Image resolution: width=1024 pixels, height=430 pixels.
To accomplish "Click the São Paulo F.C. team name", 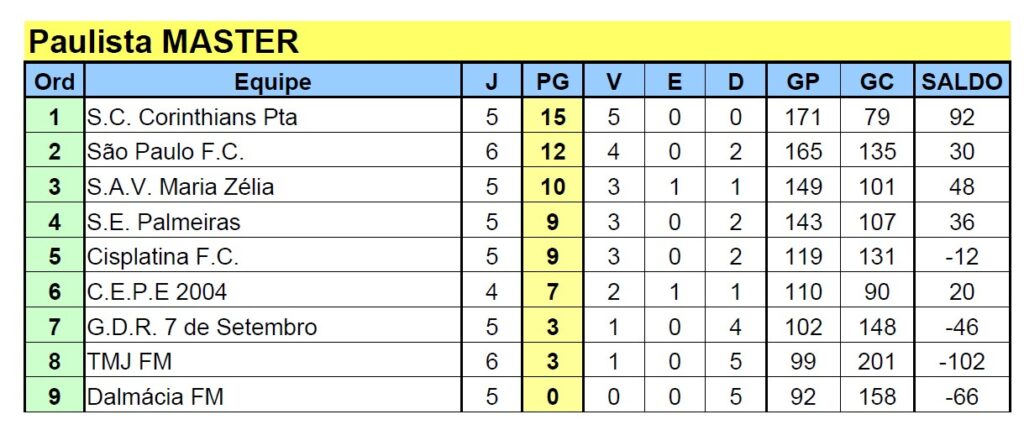I will point(166,152).
